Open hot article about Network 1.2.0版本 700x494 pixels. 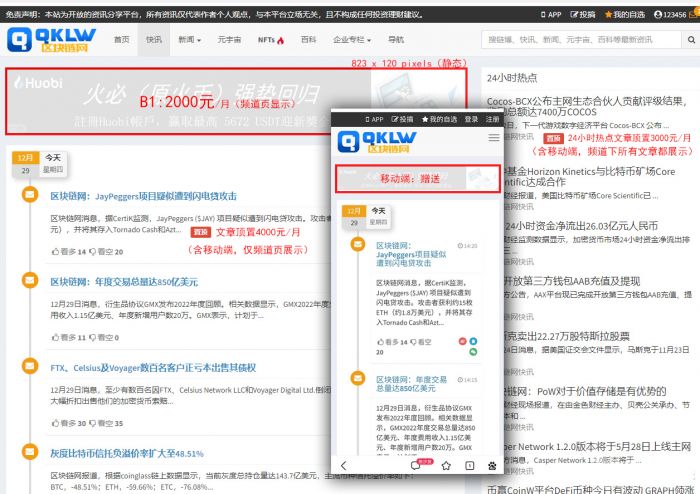pos(598,447)
